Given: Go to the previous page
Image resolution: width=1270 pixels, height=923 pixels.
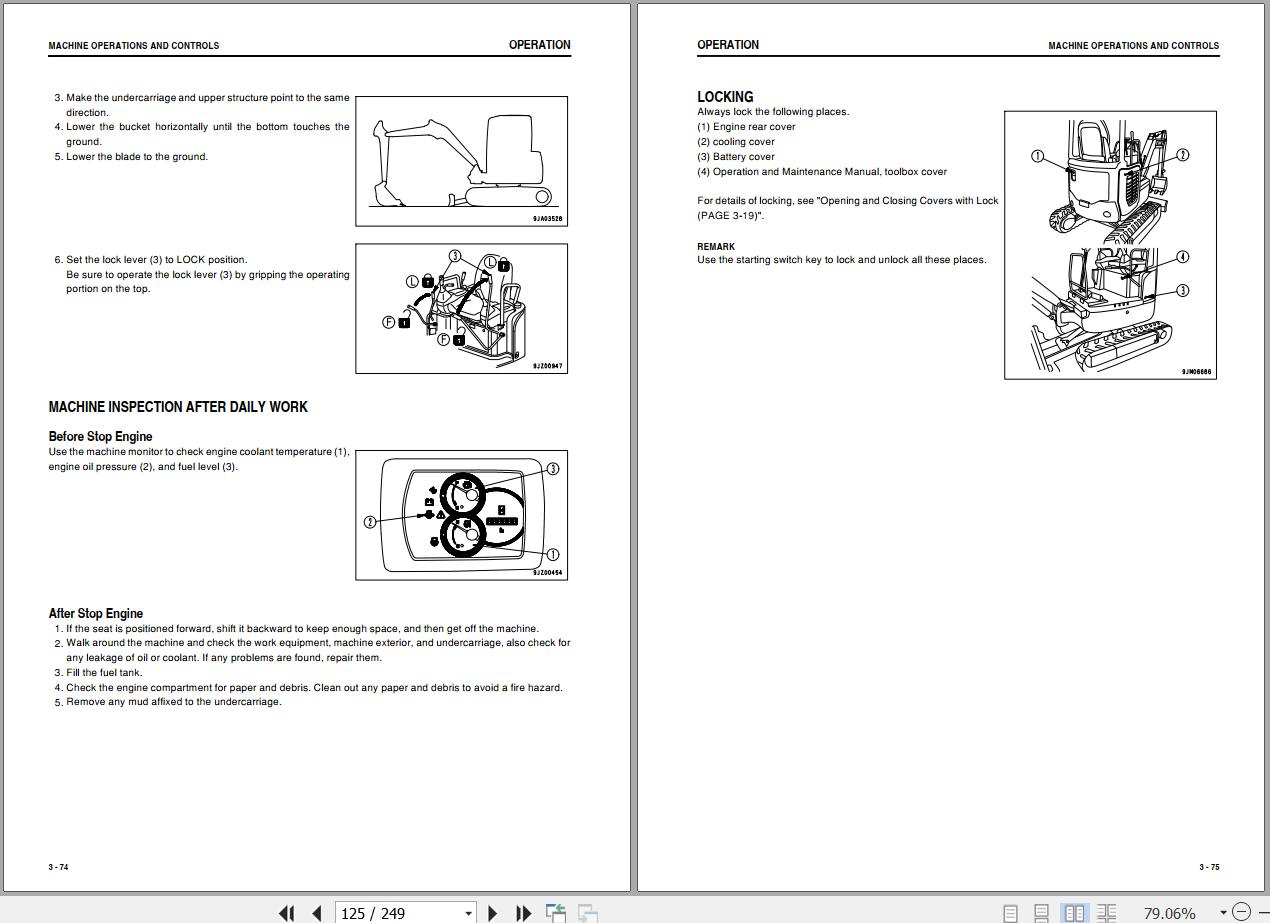Looking at the screenshot, I should tap(317, 912).
